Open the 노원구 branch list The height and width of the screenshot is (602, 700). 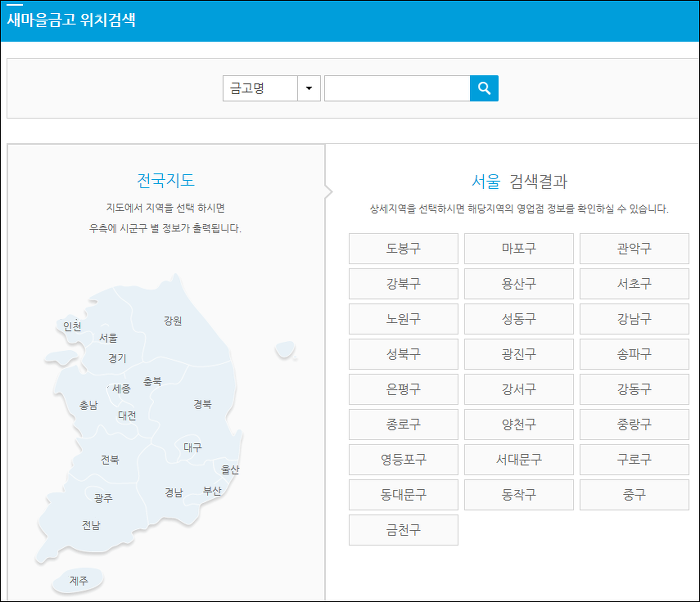pyautogui.click(x=404, y=319)
